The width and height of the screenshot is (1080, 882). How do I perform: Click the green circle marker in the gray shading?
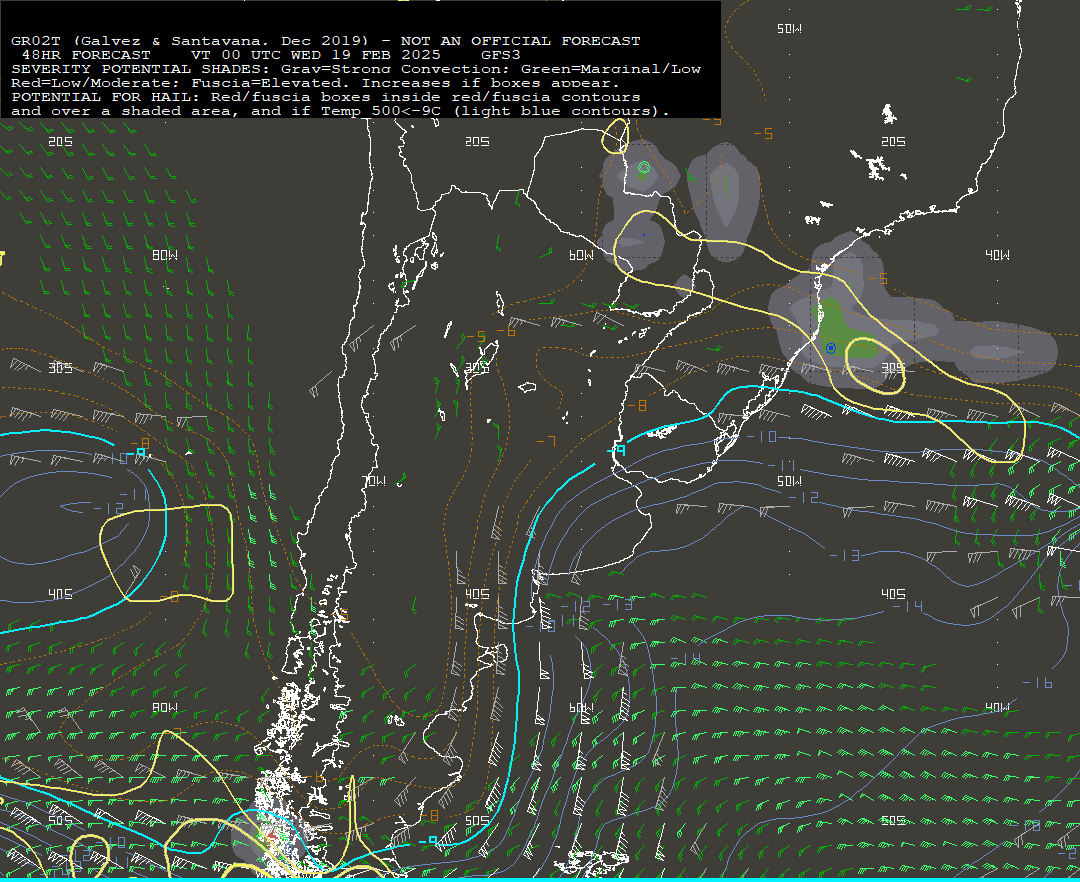point(644,167)
